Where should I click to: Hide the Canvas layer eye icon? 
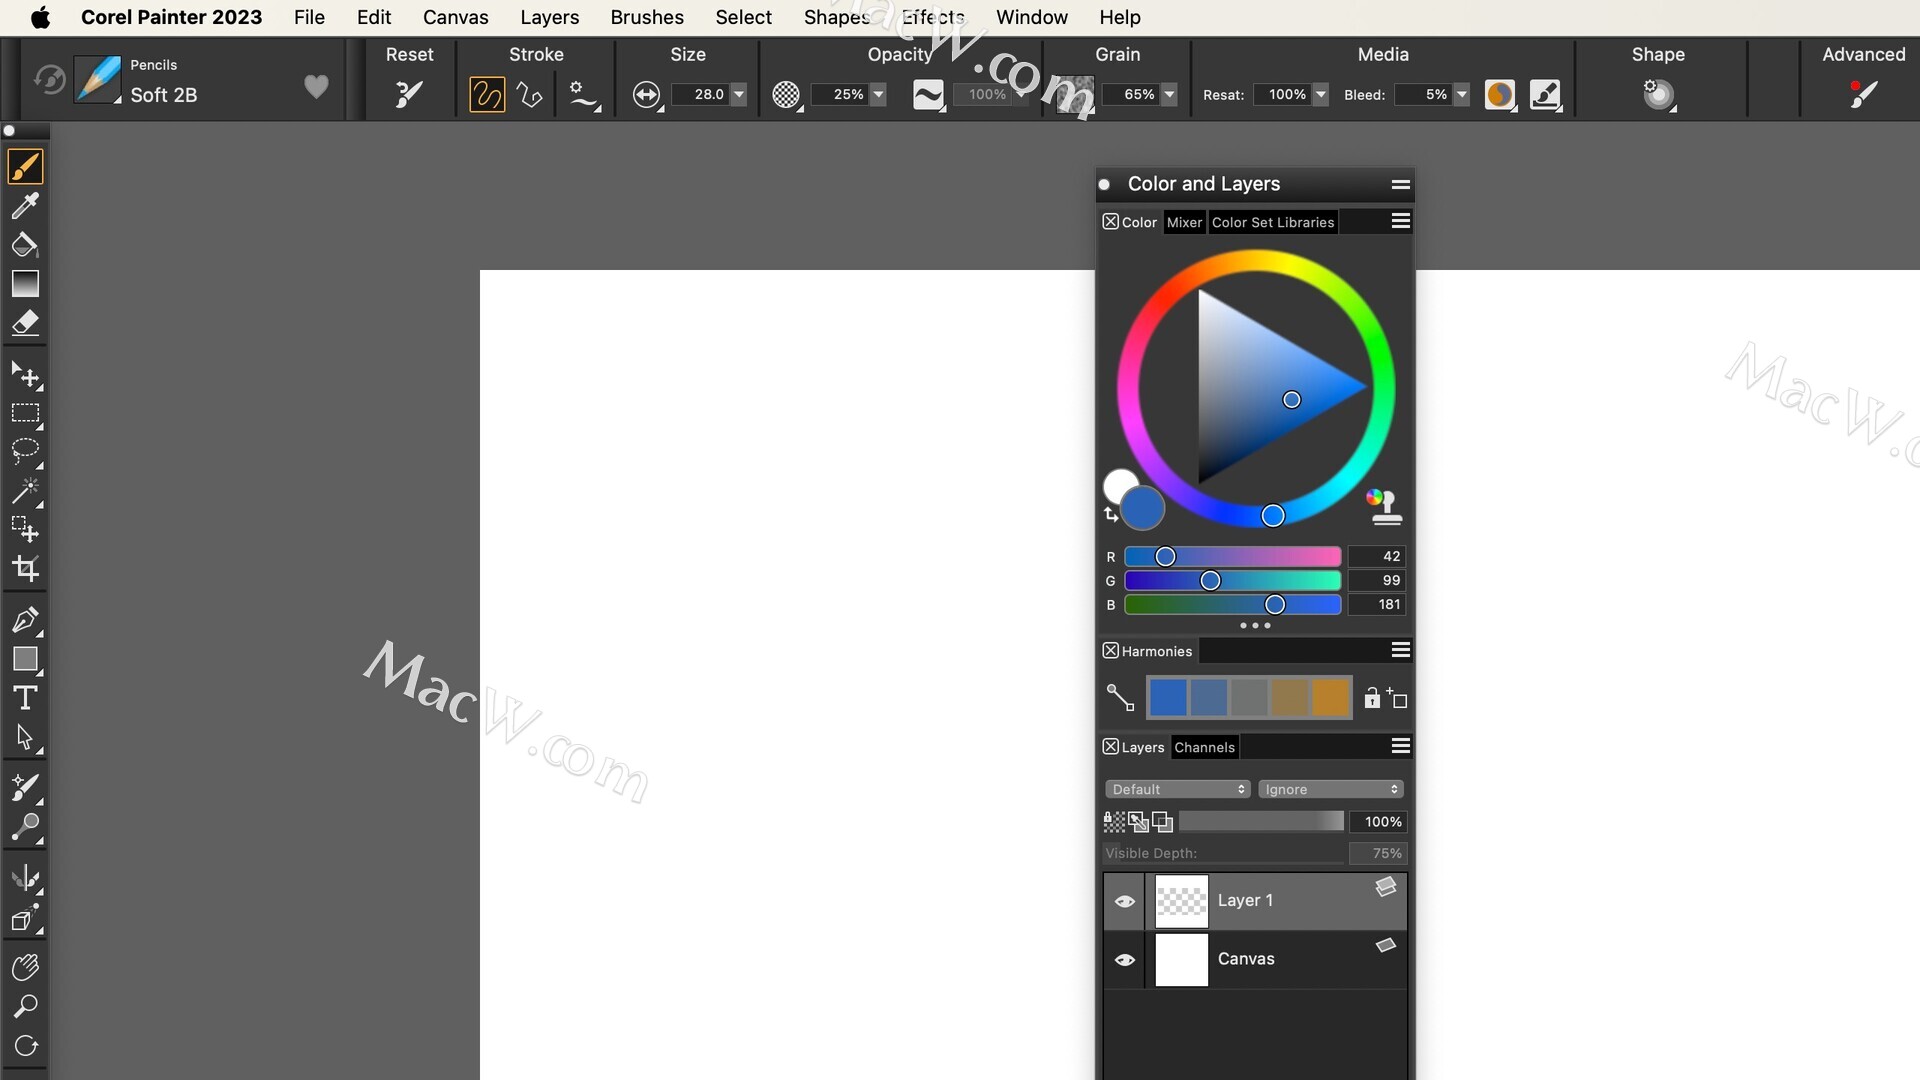coord(1124,959)
